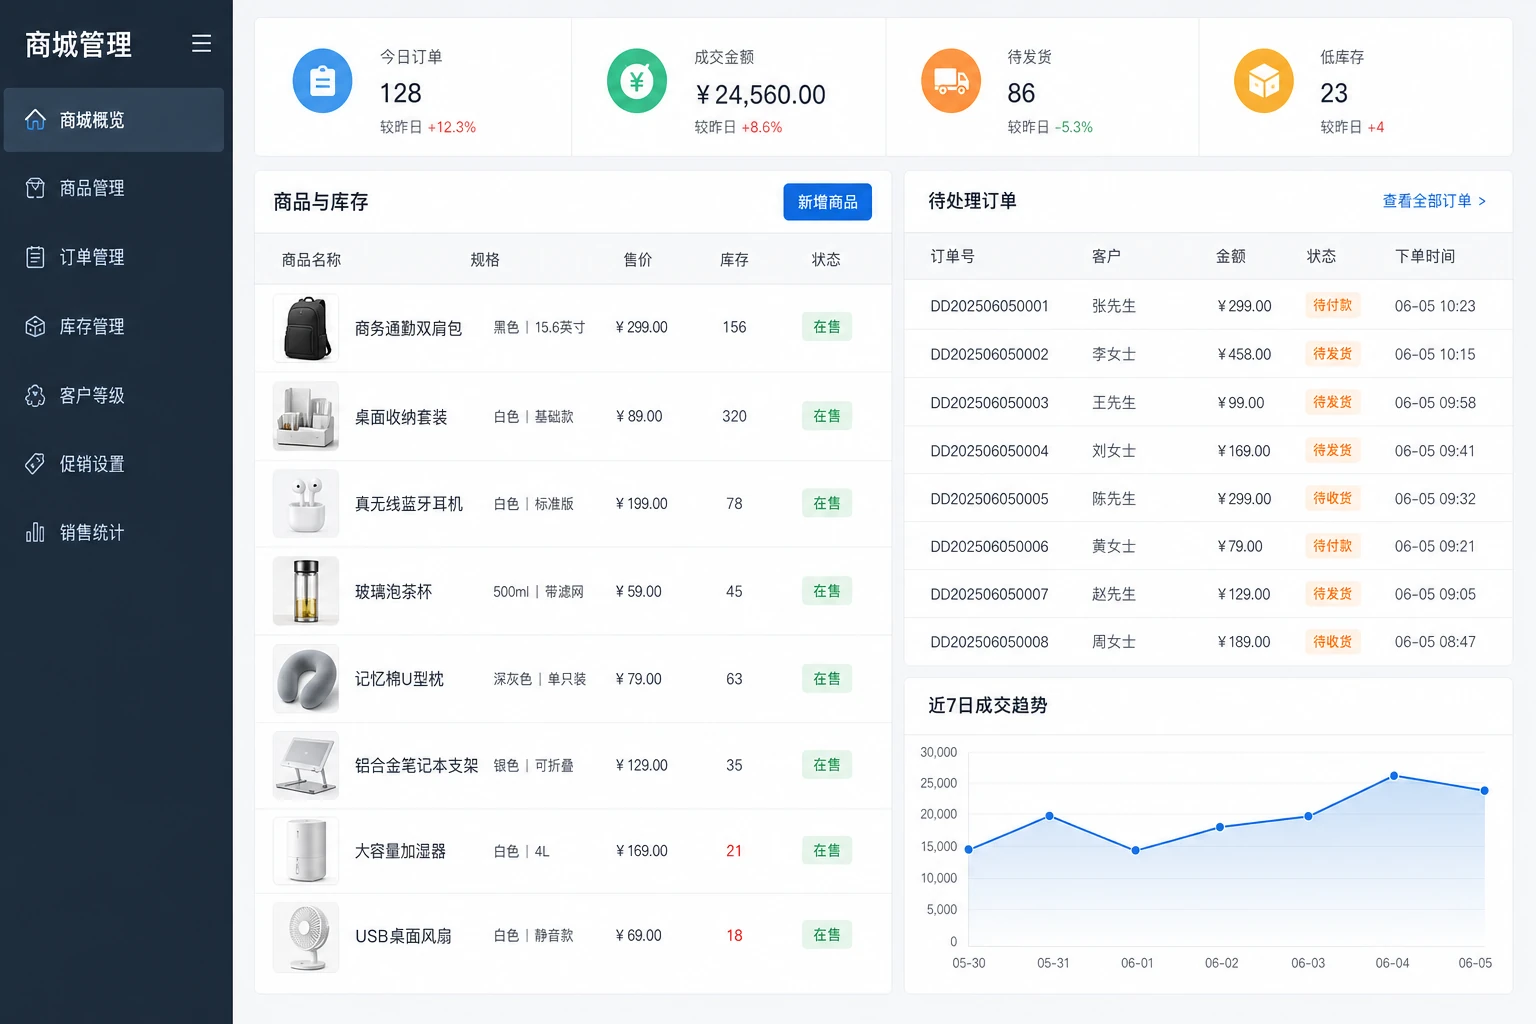The width and height of the screenshot is (1536, 1024).
Task: Click the 售价 column header
Action: [638, 260]
